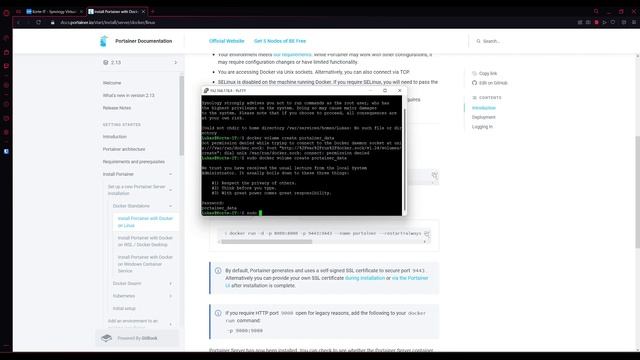Click the blue highlighted icon in browser sidebar

click(x=6, y=151)
